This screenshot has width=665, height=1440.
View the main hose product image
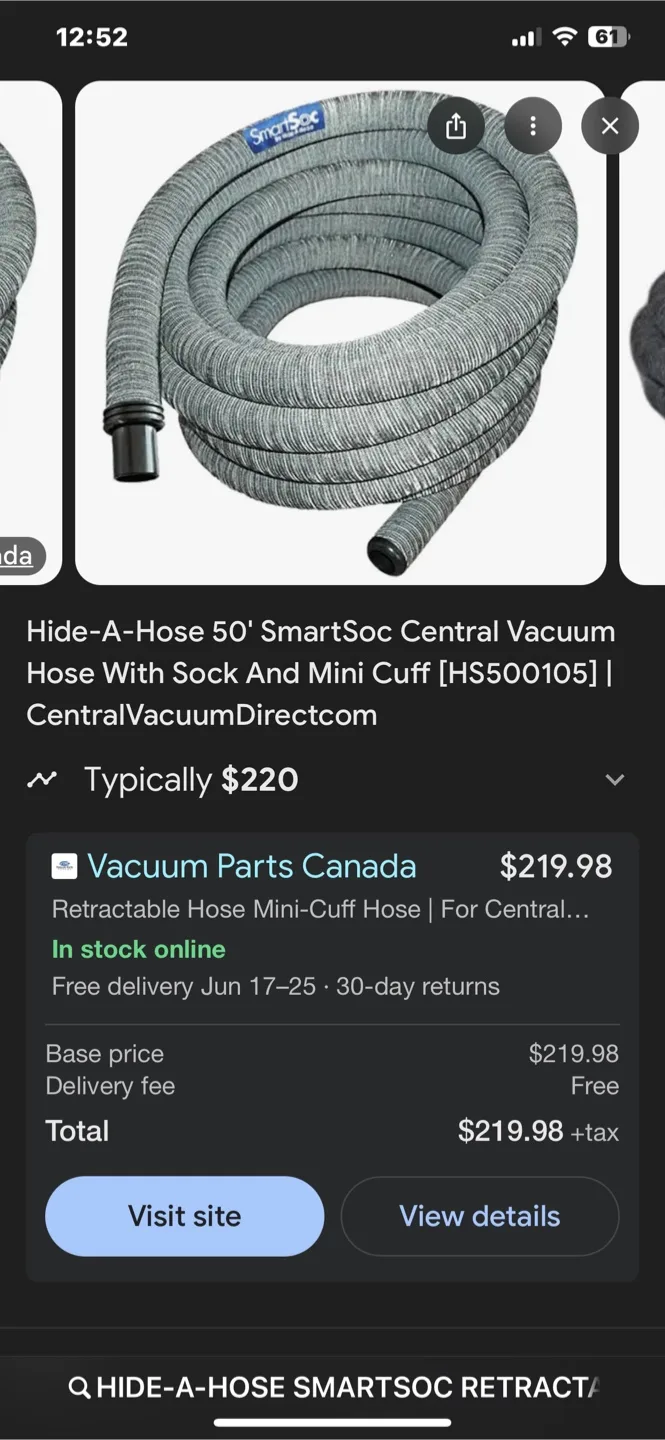340,333
